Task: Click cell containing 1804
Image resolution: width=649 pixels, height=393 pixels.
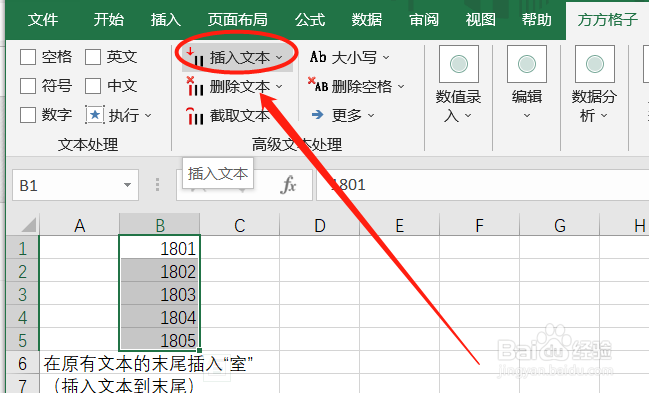Action: (x=160, y=317)
